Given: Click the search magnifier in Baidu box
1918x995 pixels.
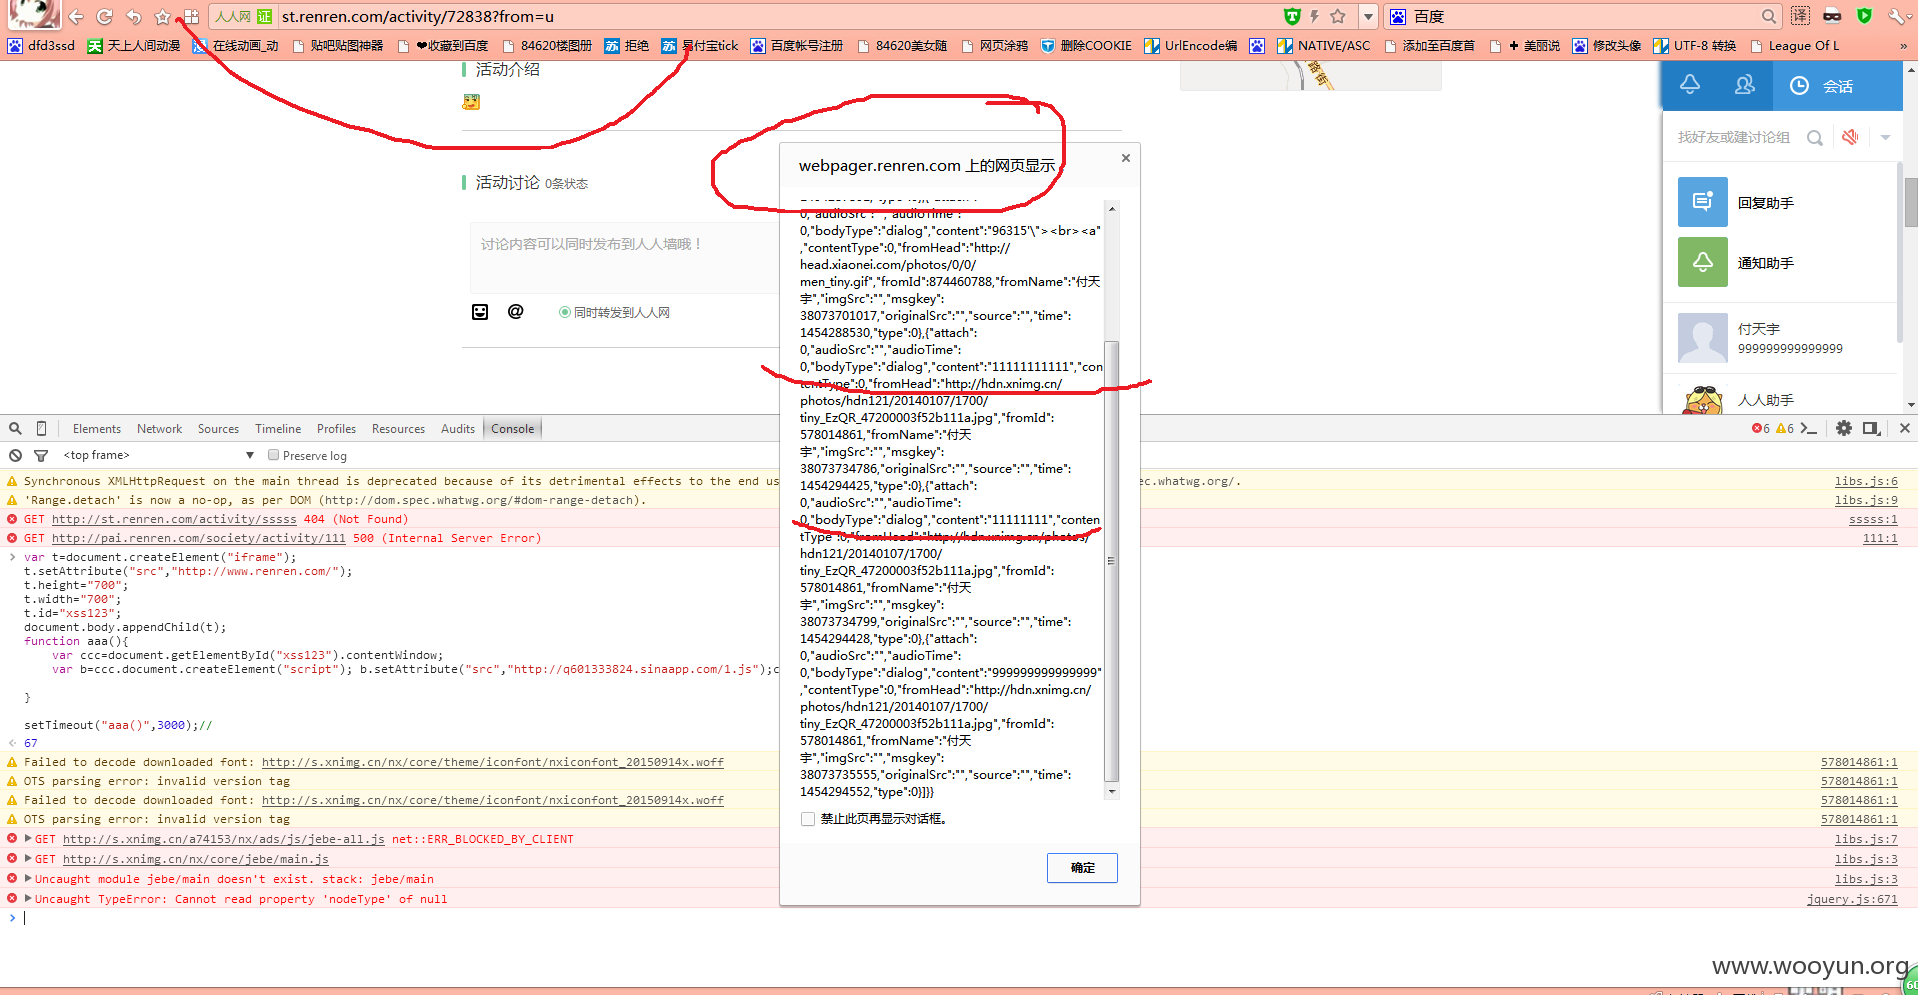Looking at the screenshot, I should [1769, 16].
